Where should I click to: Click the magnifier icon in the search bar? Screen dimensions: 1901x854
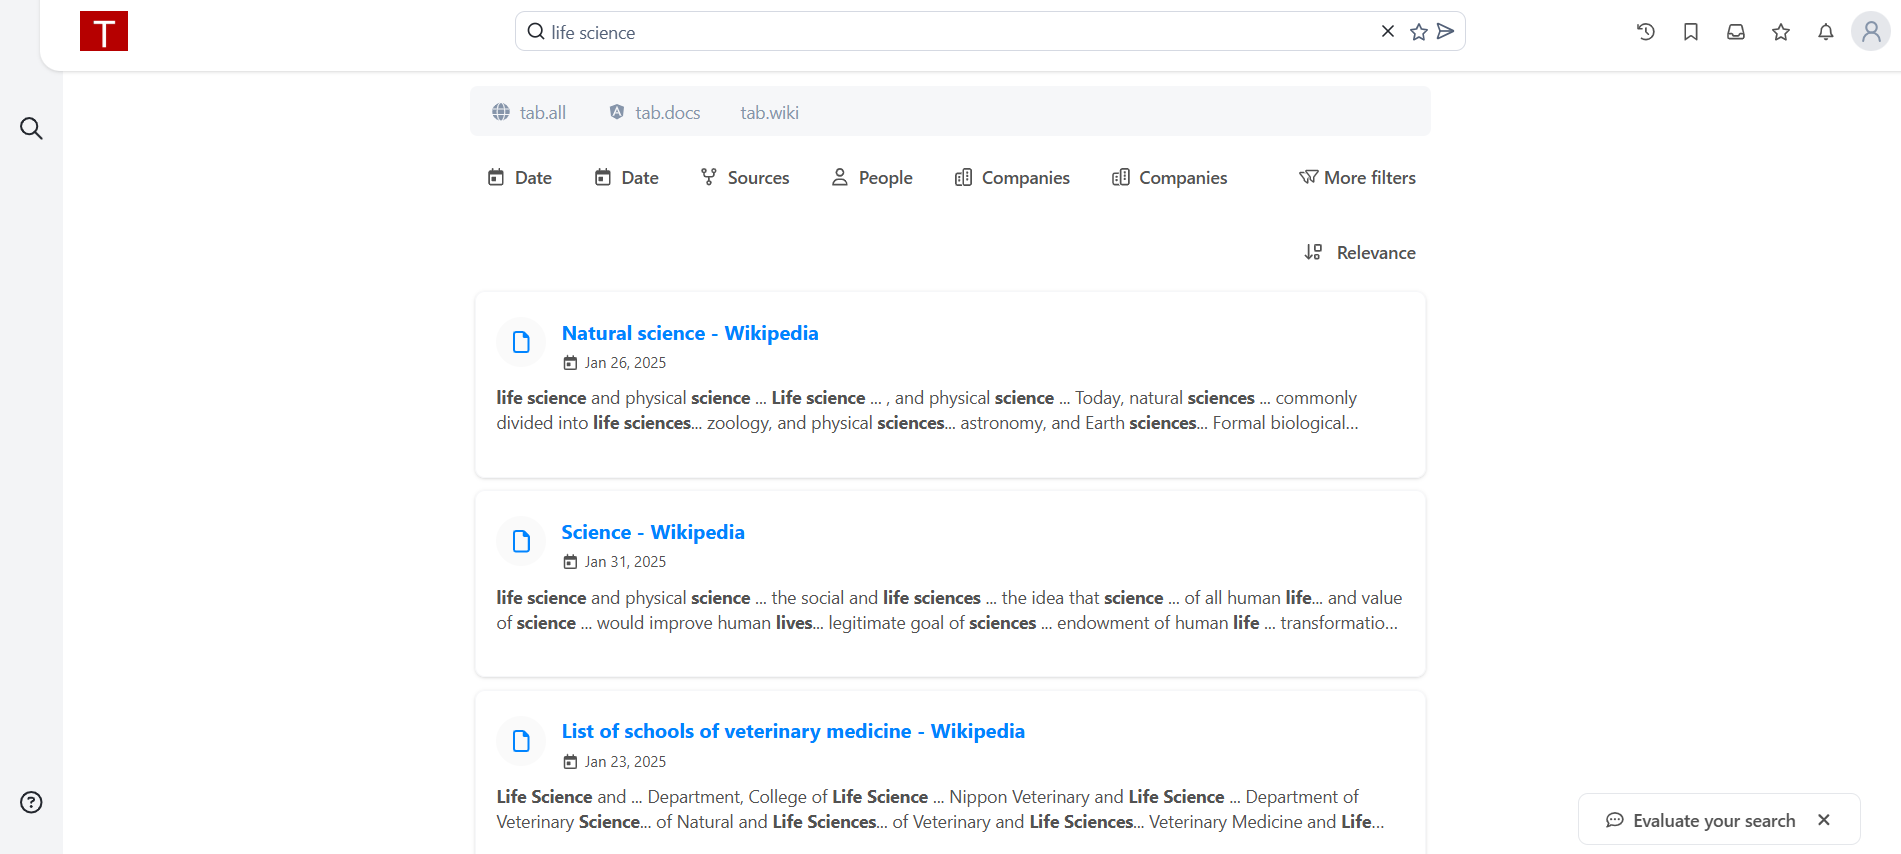(x=536, y=31)
